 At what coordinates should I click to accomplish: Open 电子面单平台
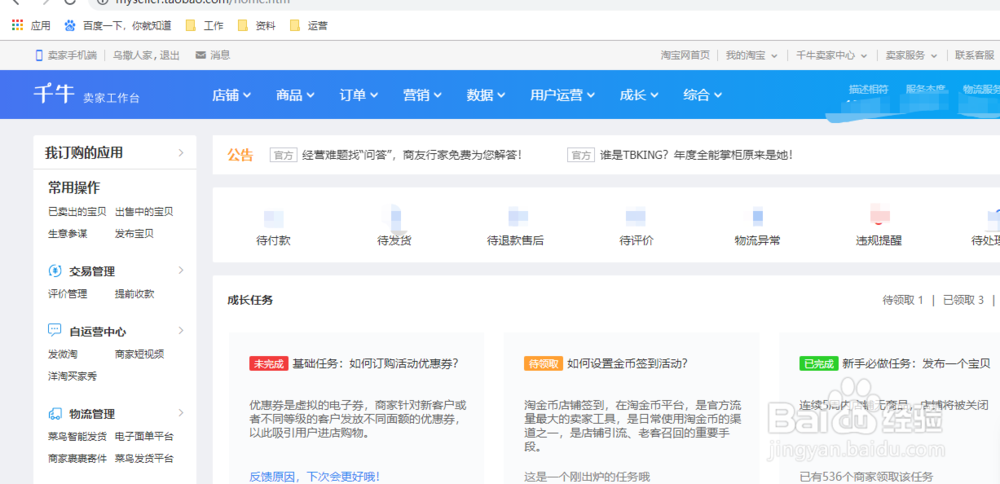point(144,436)
